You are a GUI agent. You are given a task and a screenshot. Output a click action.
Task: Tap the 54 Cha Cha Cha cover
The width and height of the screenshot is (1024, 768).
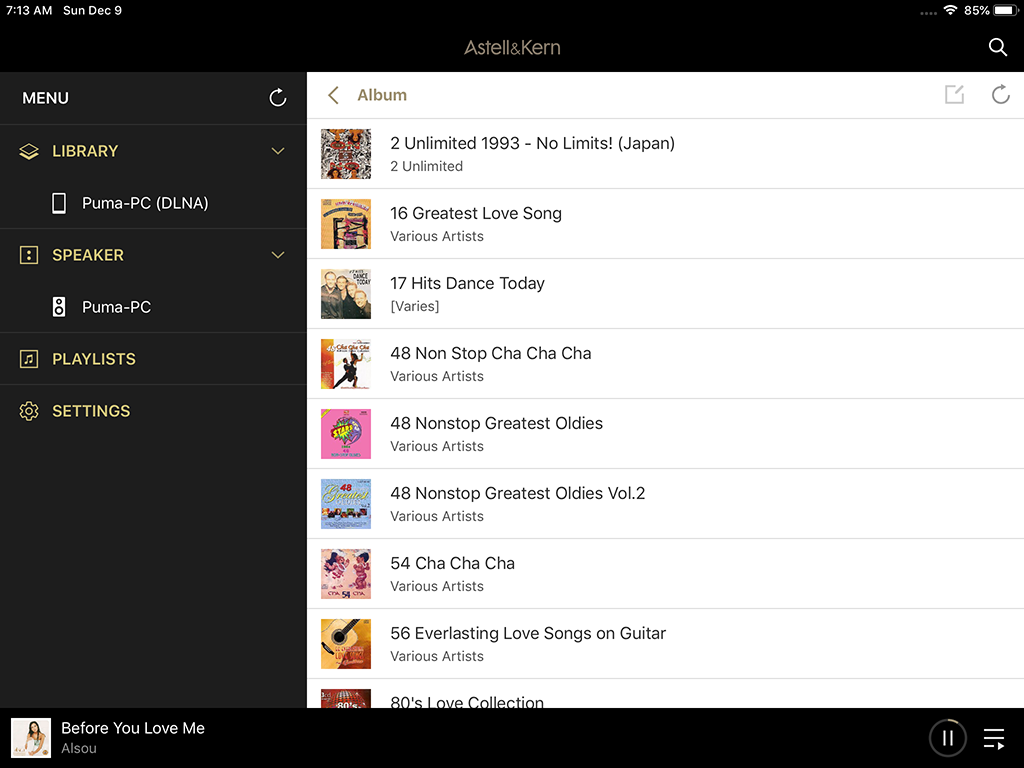(x=345, y=573)
